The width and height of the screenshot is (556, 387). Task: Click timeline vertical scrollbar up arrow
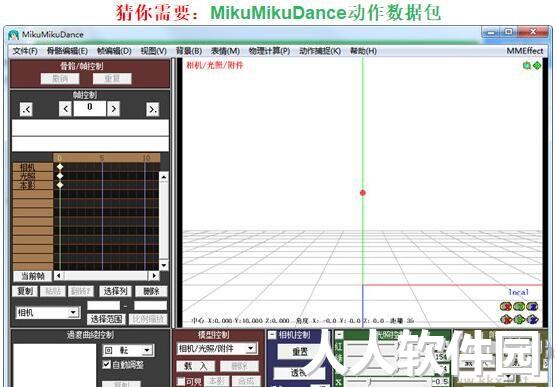(x=163, y=177)
